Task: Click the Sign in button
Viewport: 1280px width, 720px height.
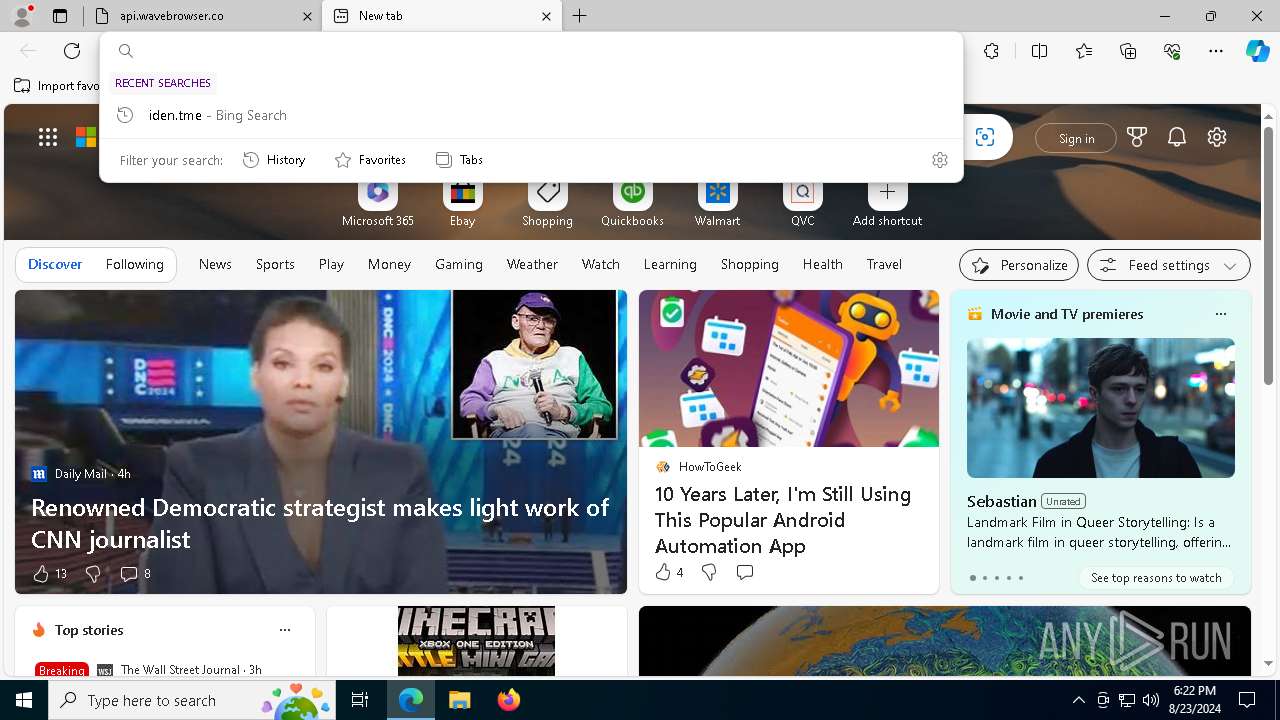Action: [1076, 138]
